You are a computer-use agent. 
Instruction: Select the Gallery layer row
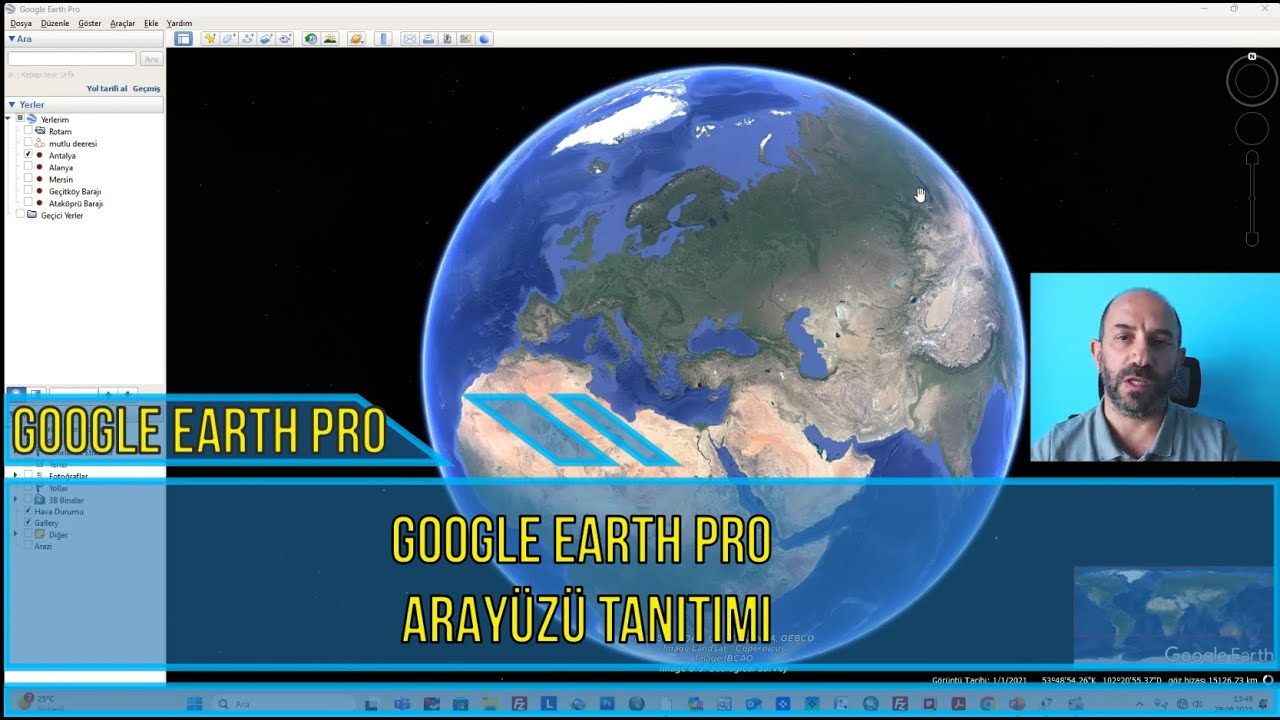pyautogui.click(x=46, y=523)
